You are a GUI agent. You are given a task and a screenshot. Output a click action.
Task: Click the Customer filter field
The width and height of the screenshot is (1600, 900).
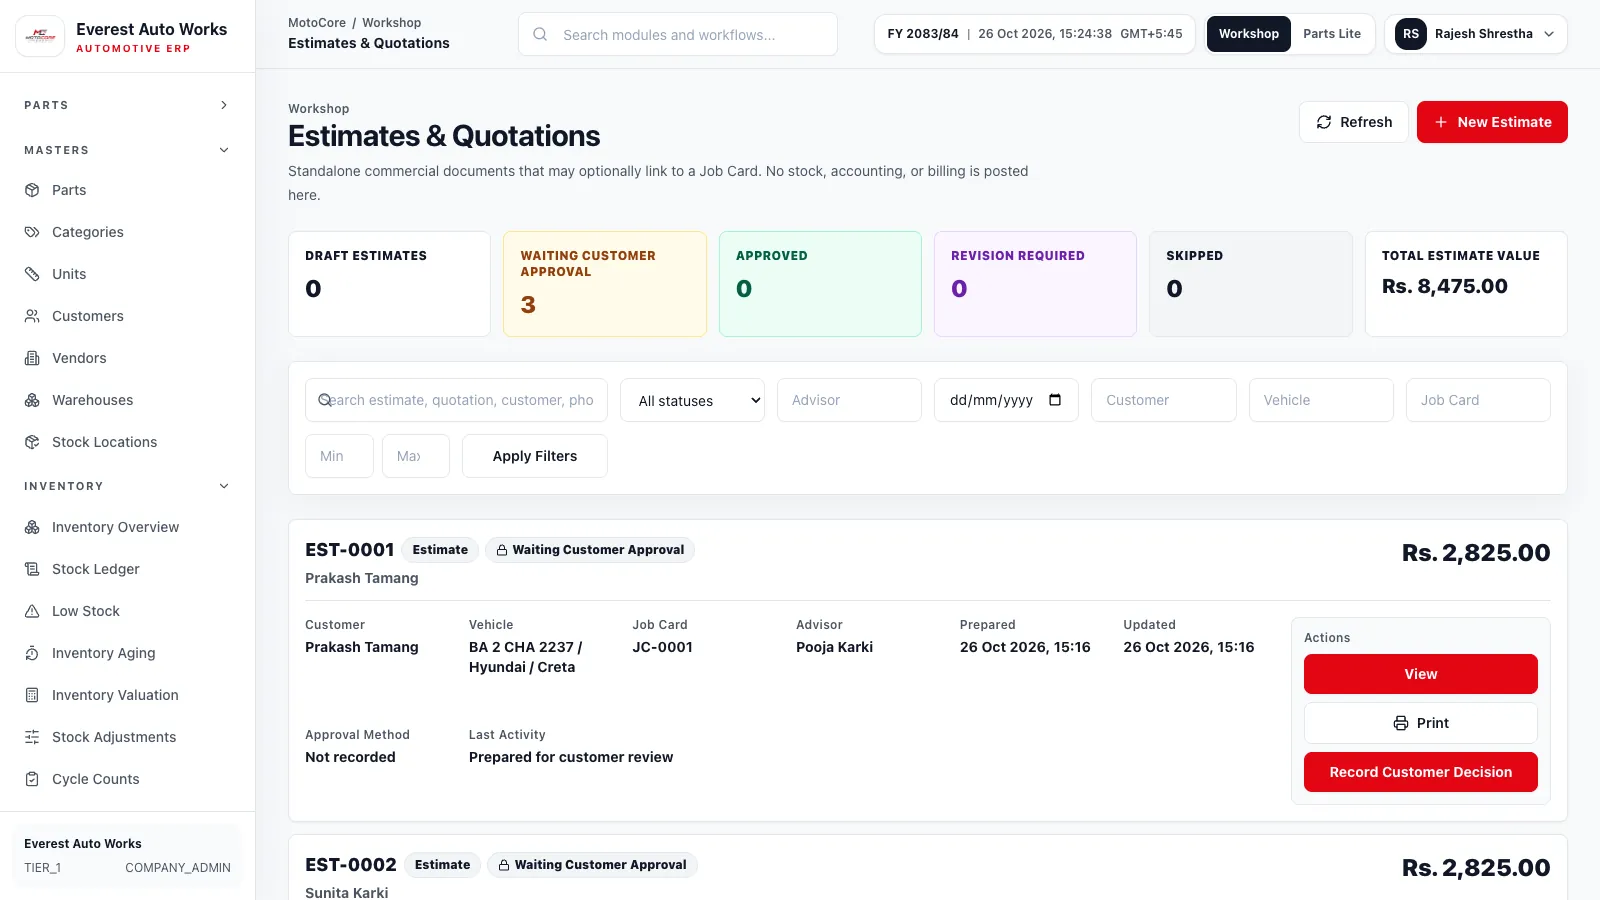tap(1164, 400)
